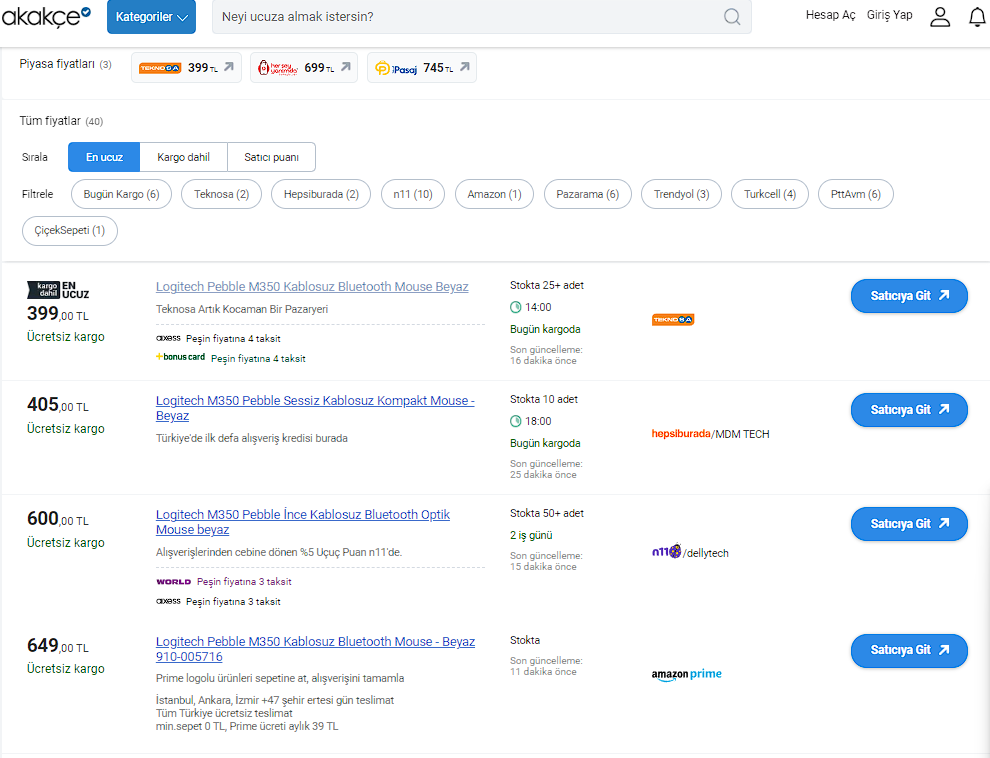Toggle PttAvm (6) filter

tap(856, 194)
